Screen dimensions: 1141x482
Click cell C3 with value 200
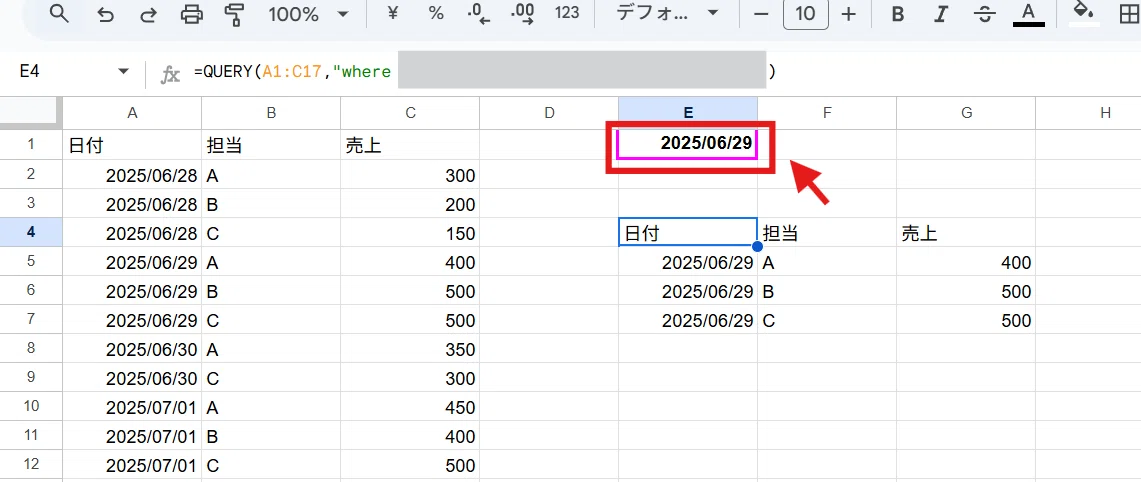410,203
